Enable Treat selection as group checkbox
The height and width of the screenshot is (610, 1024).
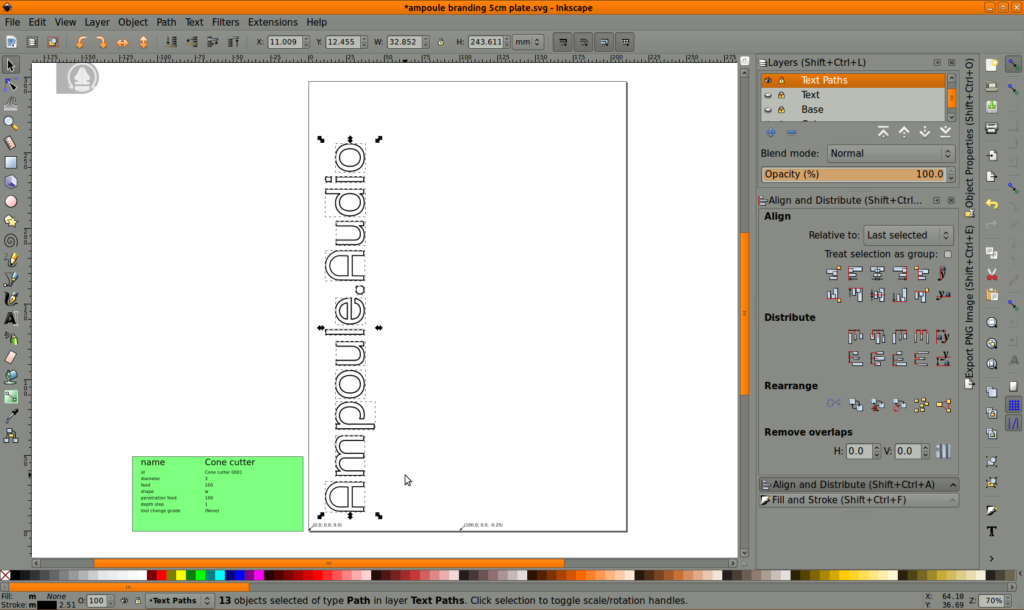948,254
